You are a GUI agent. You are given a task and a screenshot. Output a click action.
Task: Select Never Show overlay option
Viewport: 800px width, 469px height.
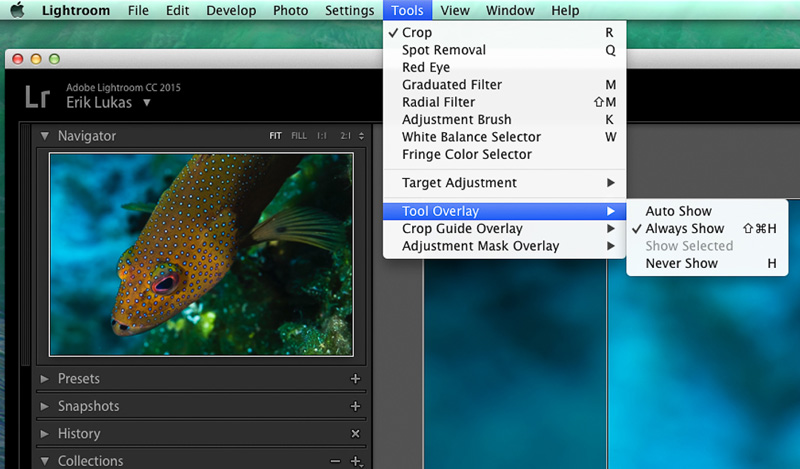point(681,264)
